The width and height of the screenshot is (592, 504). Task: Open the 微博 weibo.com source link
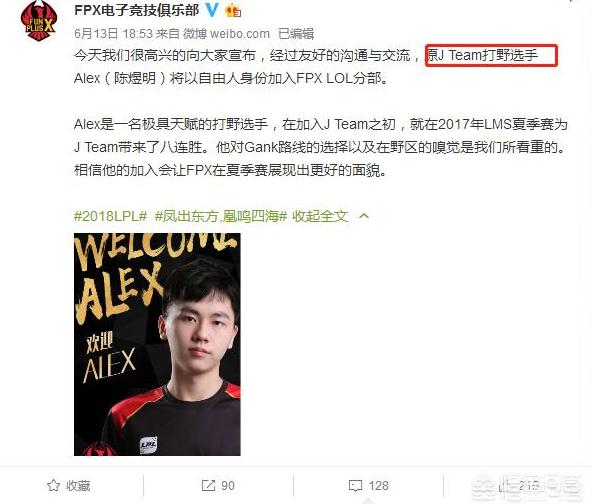(x=227, y=34)
